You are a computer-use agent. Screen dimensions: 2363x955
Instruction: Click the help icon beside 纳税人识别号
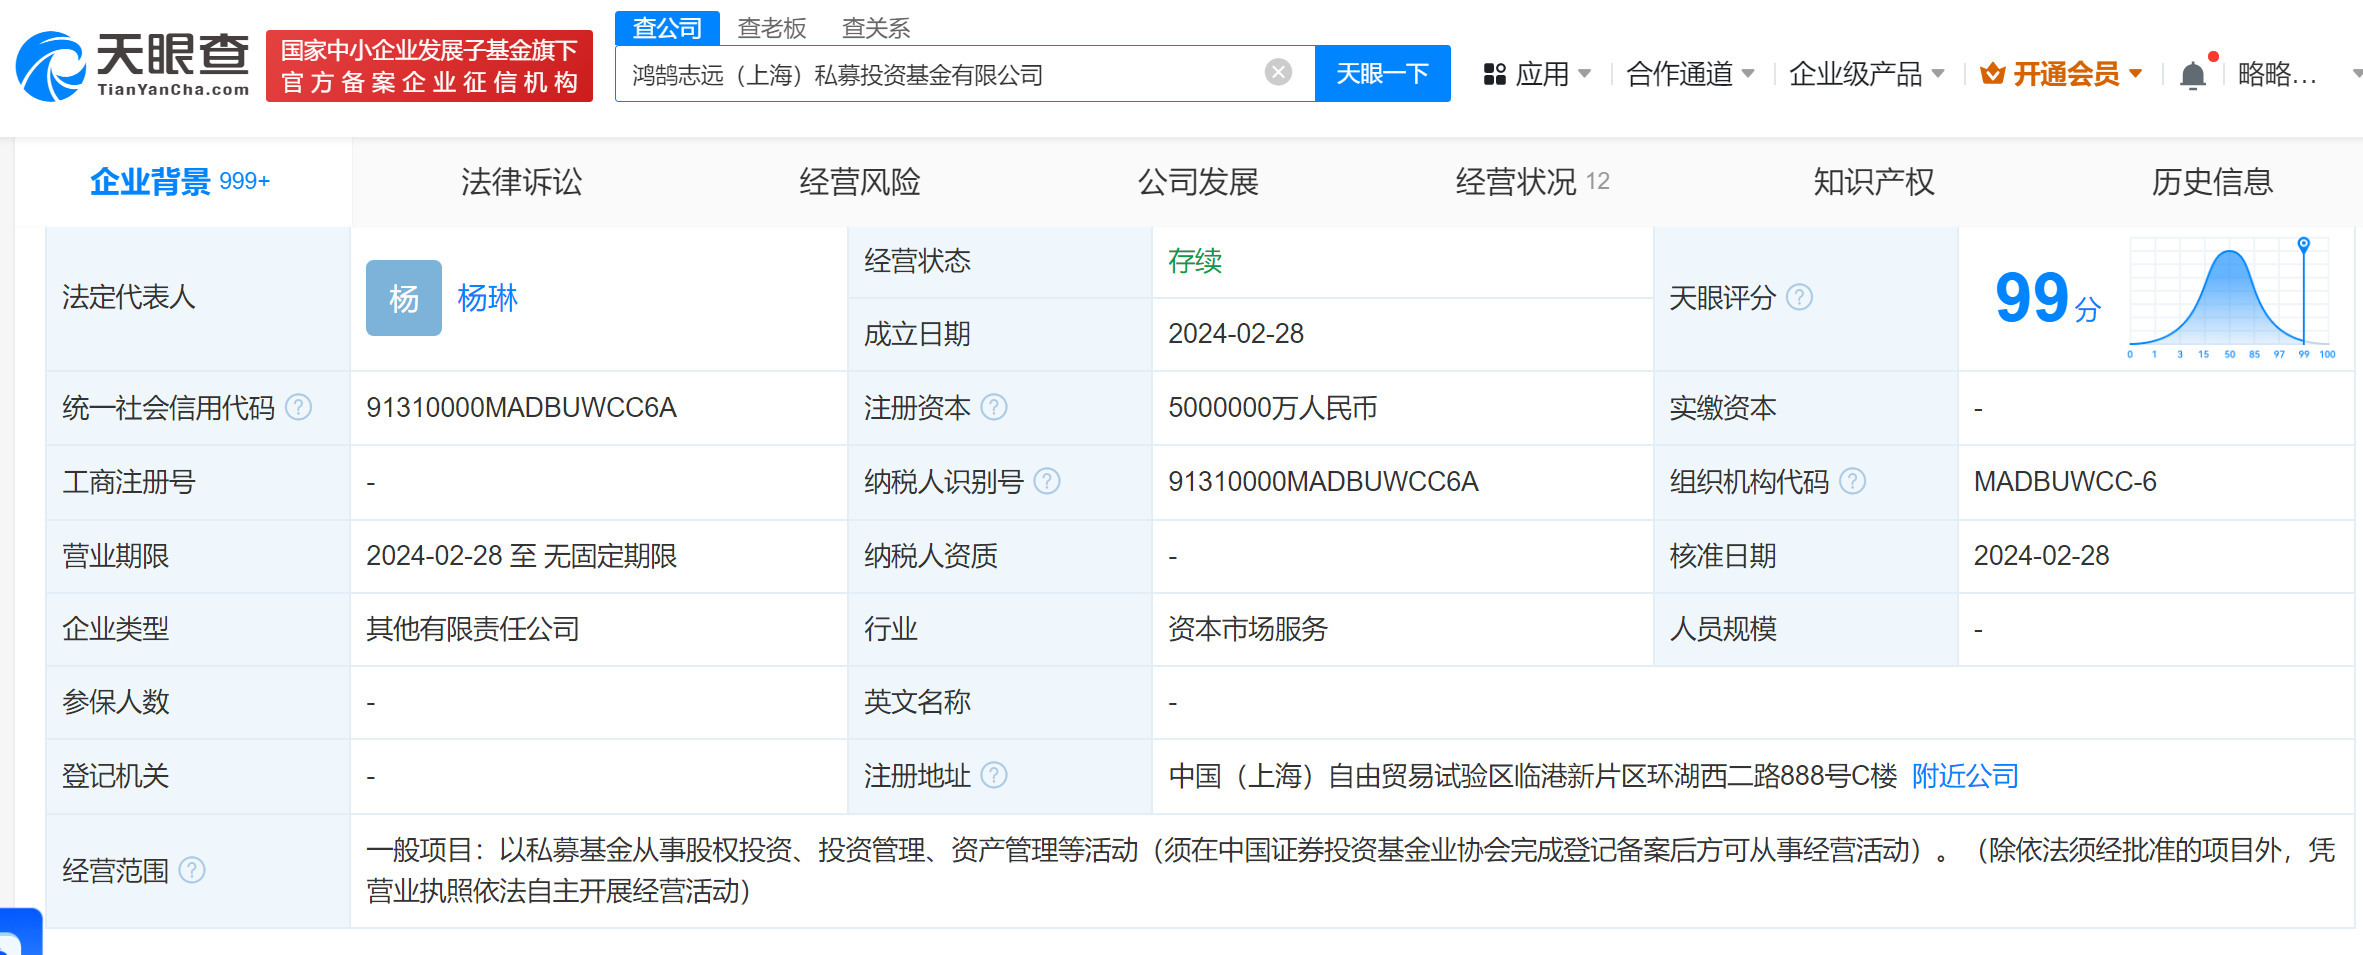tap(1048, 482)
